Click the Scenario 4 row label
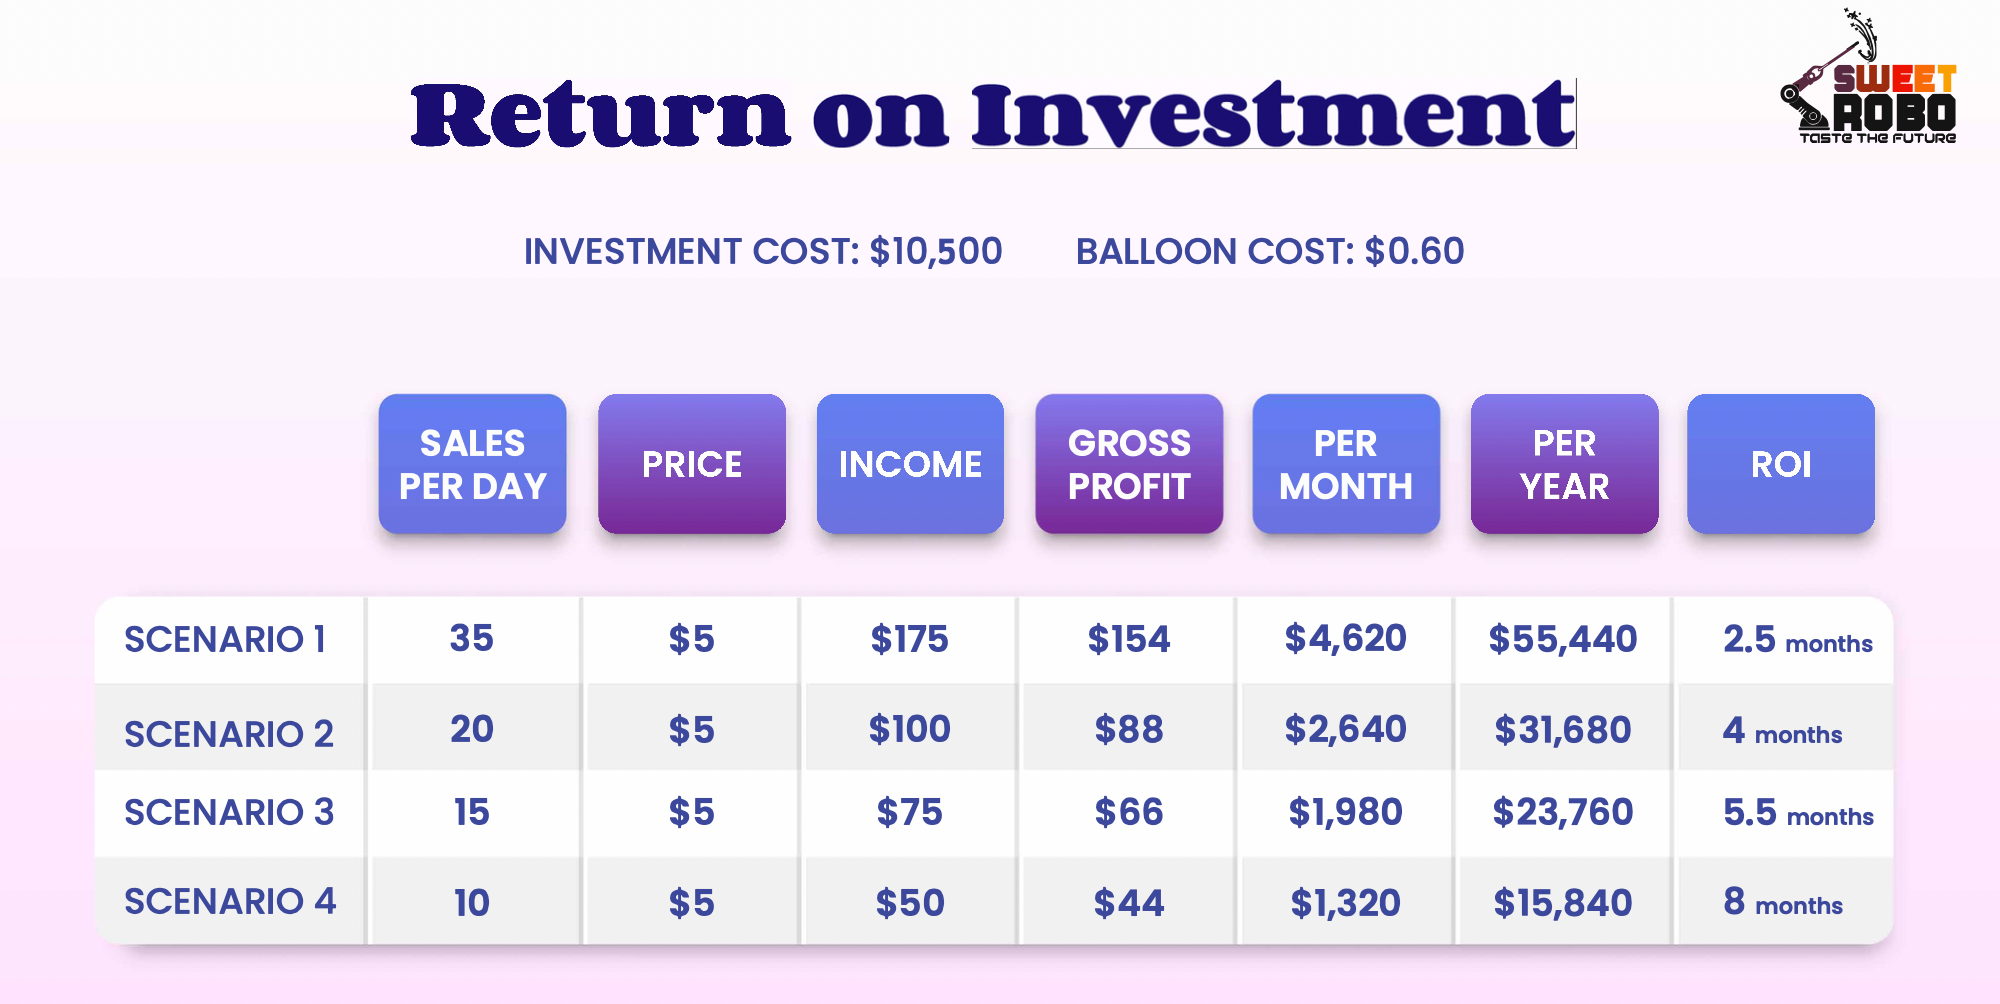Screen dimensions: 2000x1004 [x=230, y=902]
